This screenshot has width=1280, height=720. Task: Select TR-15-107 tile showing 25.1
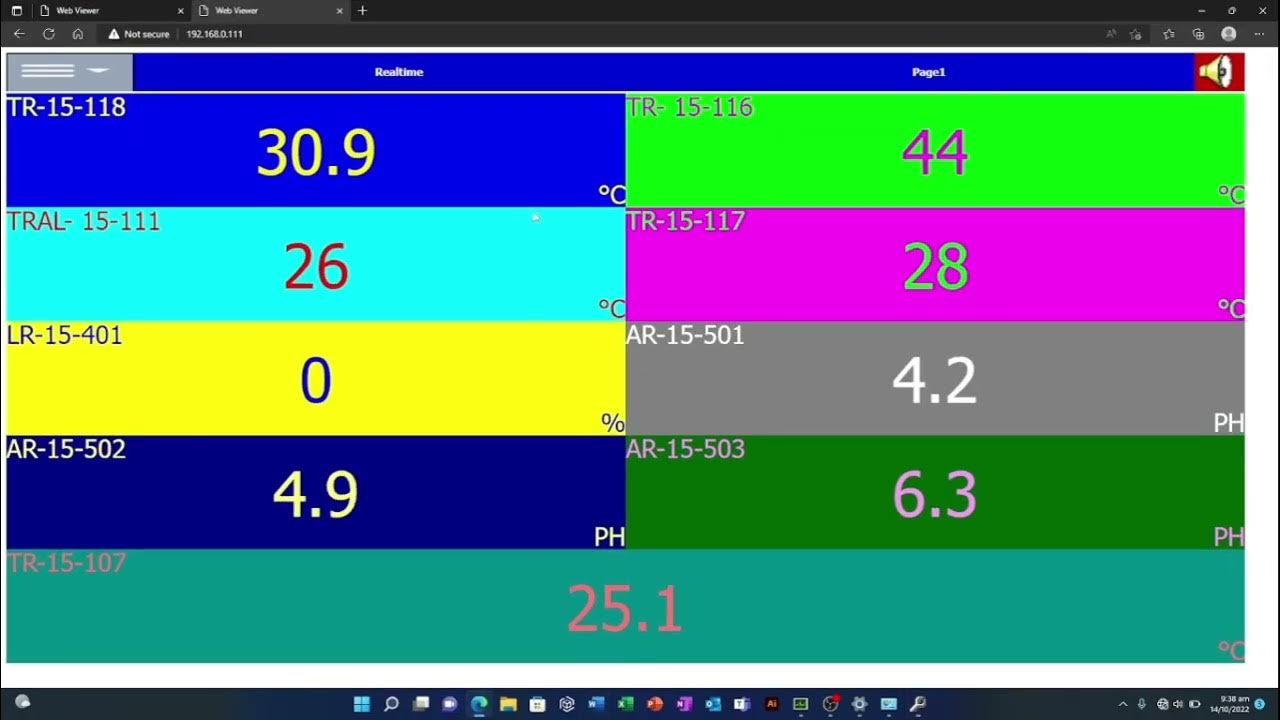point(625,606)
